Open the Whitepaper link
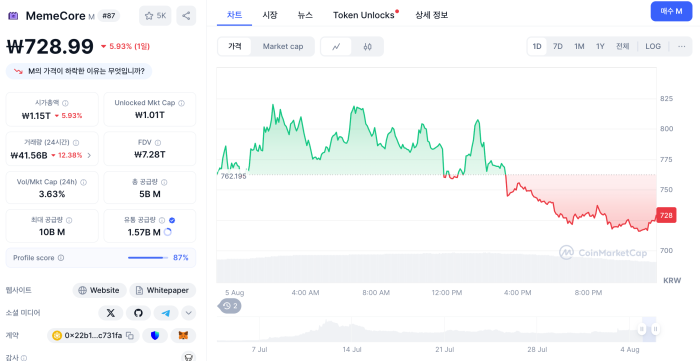The width and height of the screenshot is (700, 361). pos(162,290)
